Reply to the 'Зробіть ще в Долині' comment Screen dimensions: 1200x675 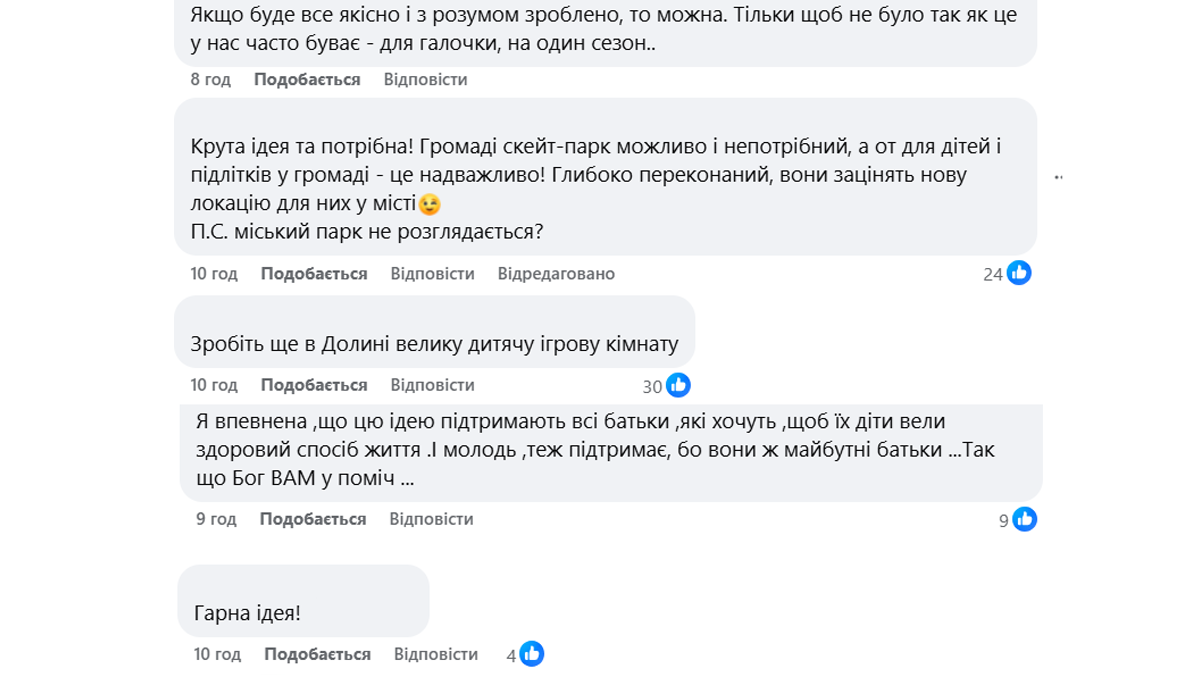[x=432, y=385]
